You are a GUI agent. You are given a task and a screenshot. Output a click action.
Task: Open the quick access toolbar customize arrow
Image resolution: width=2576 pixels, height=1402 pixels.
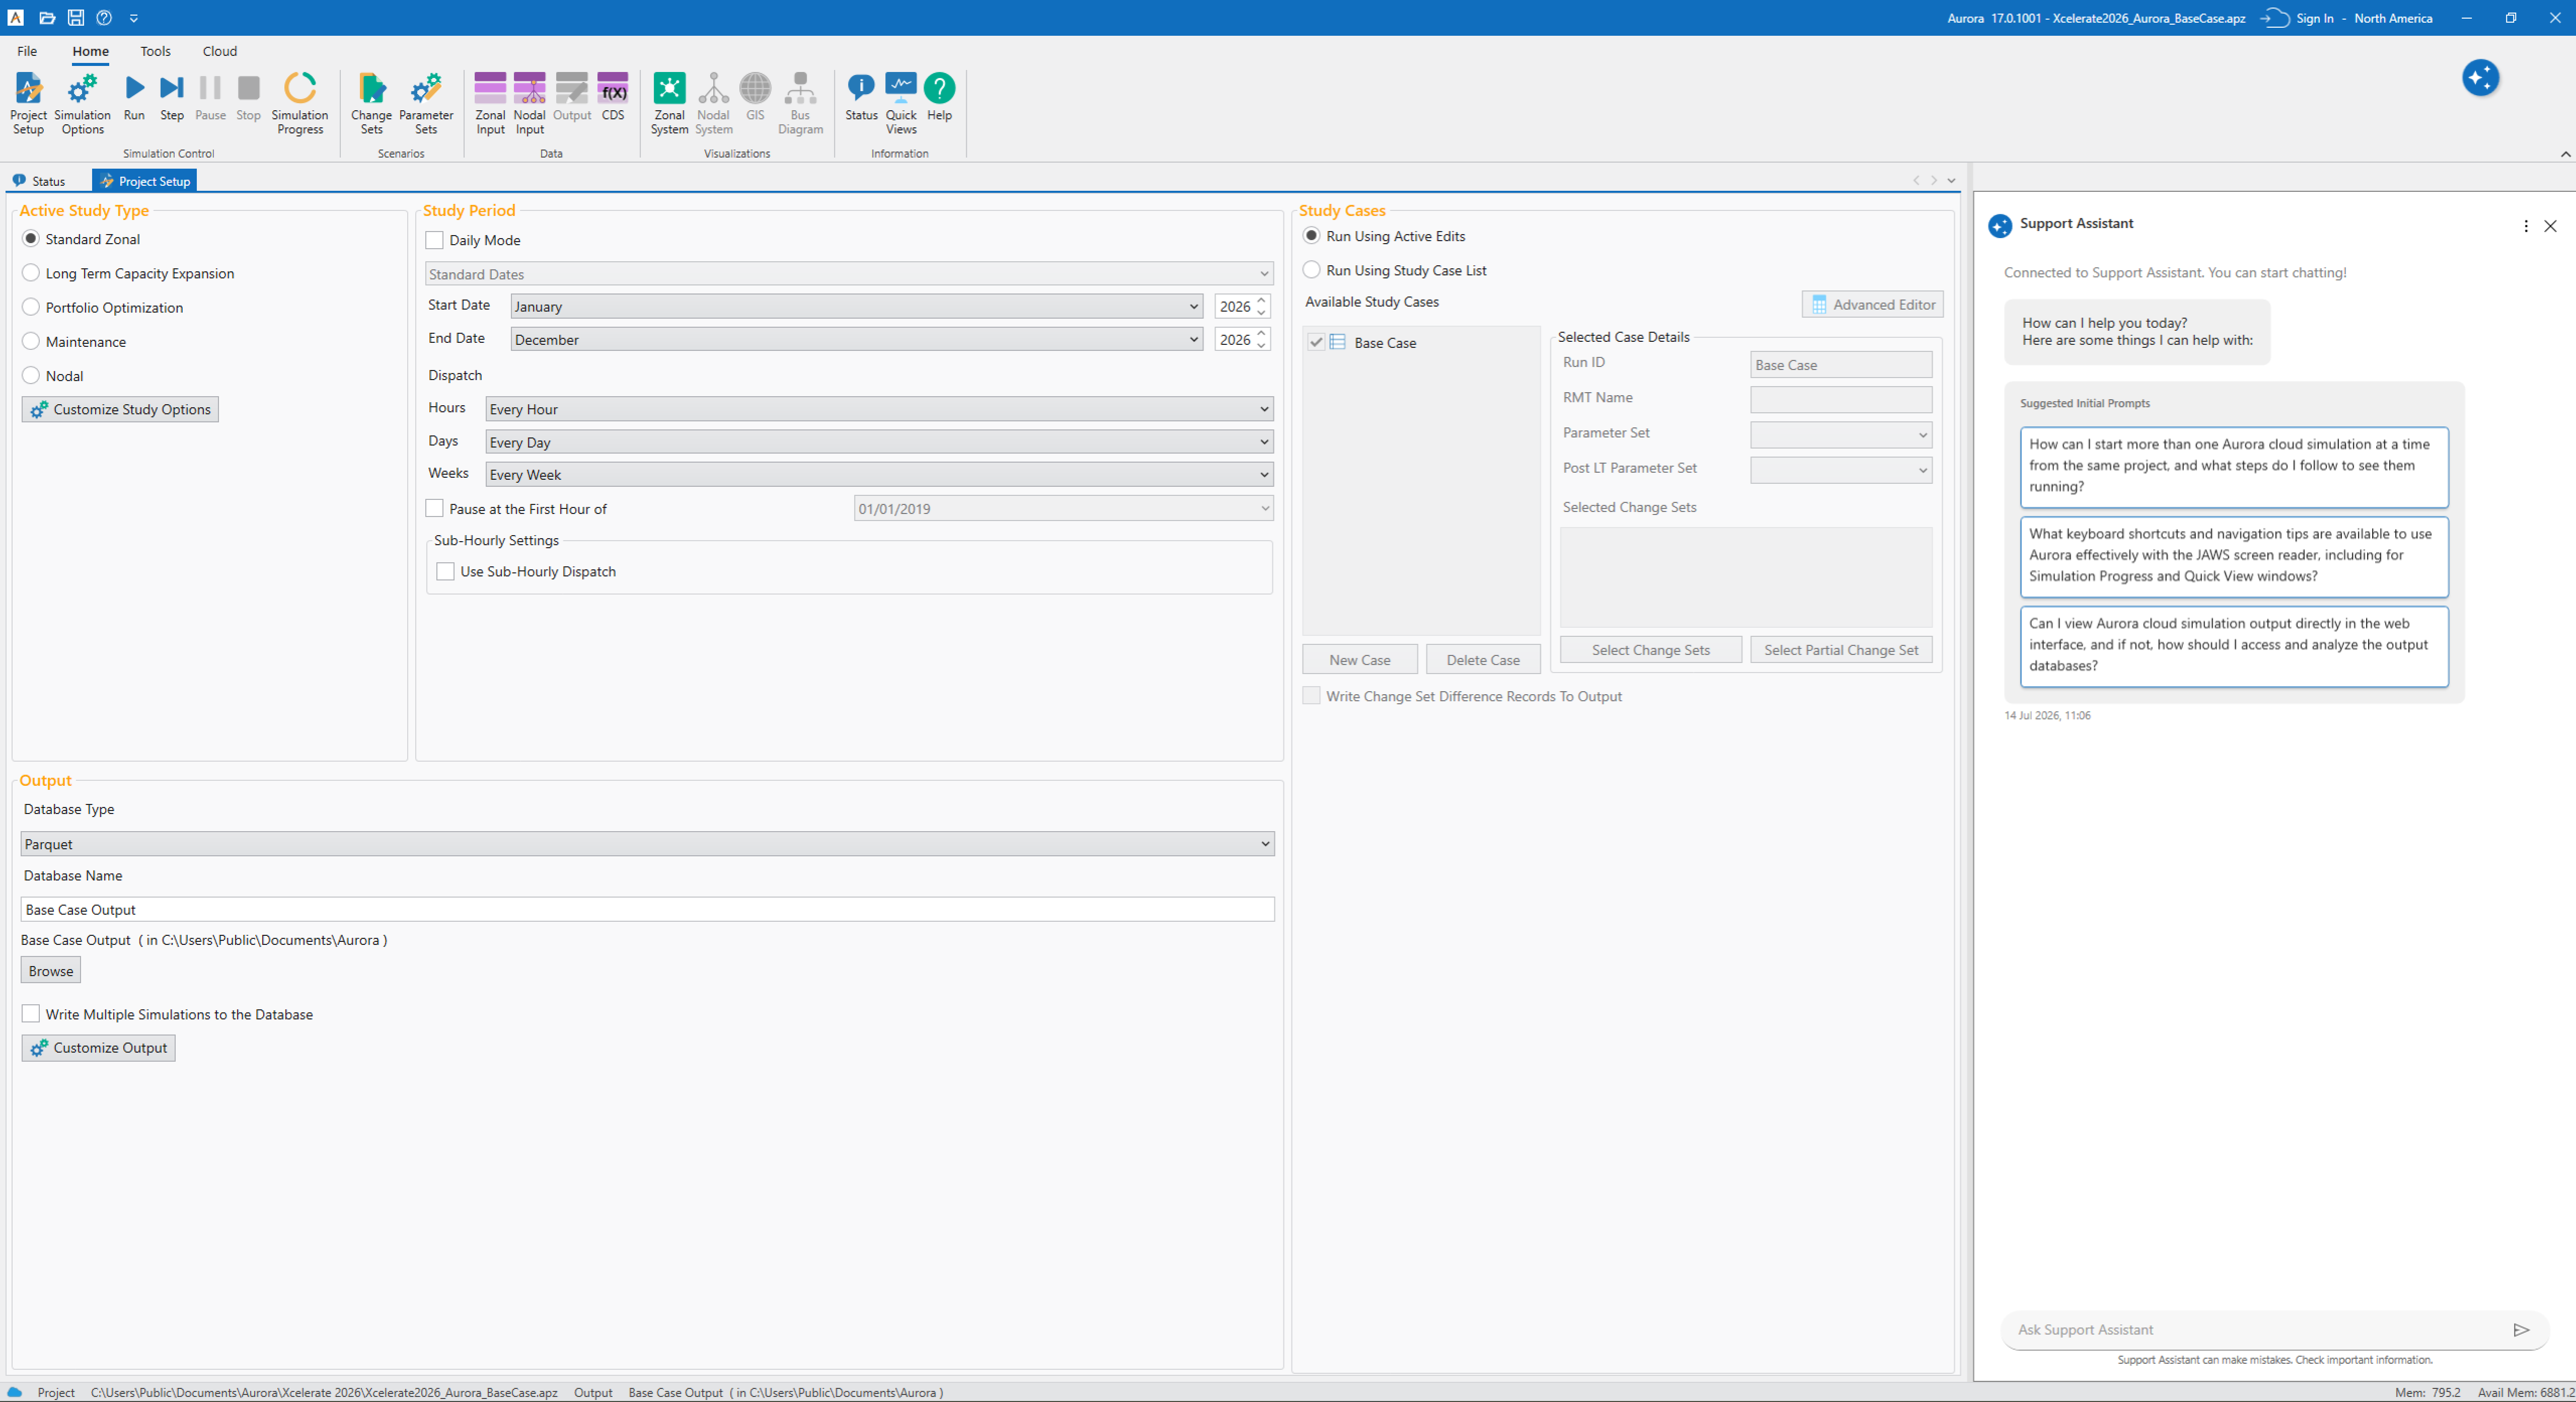(134, 18)
